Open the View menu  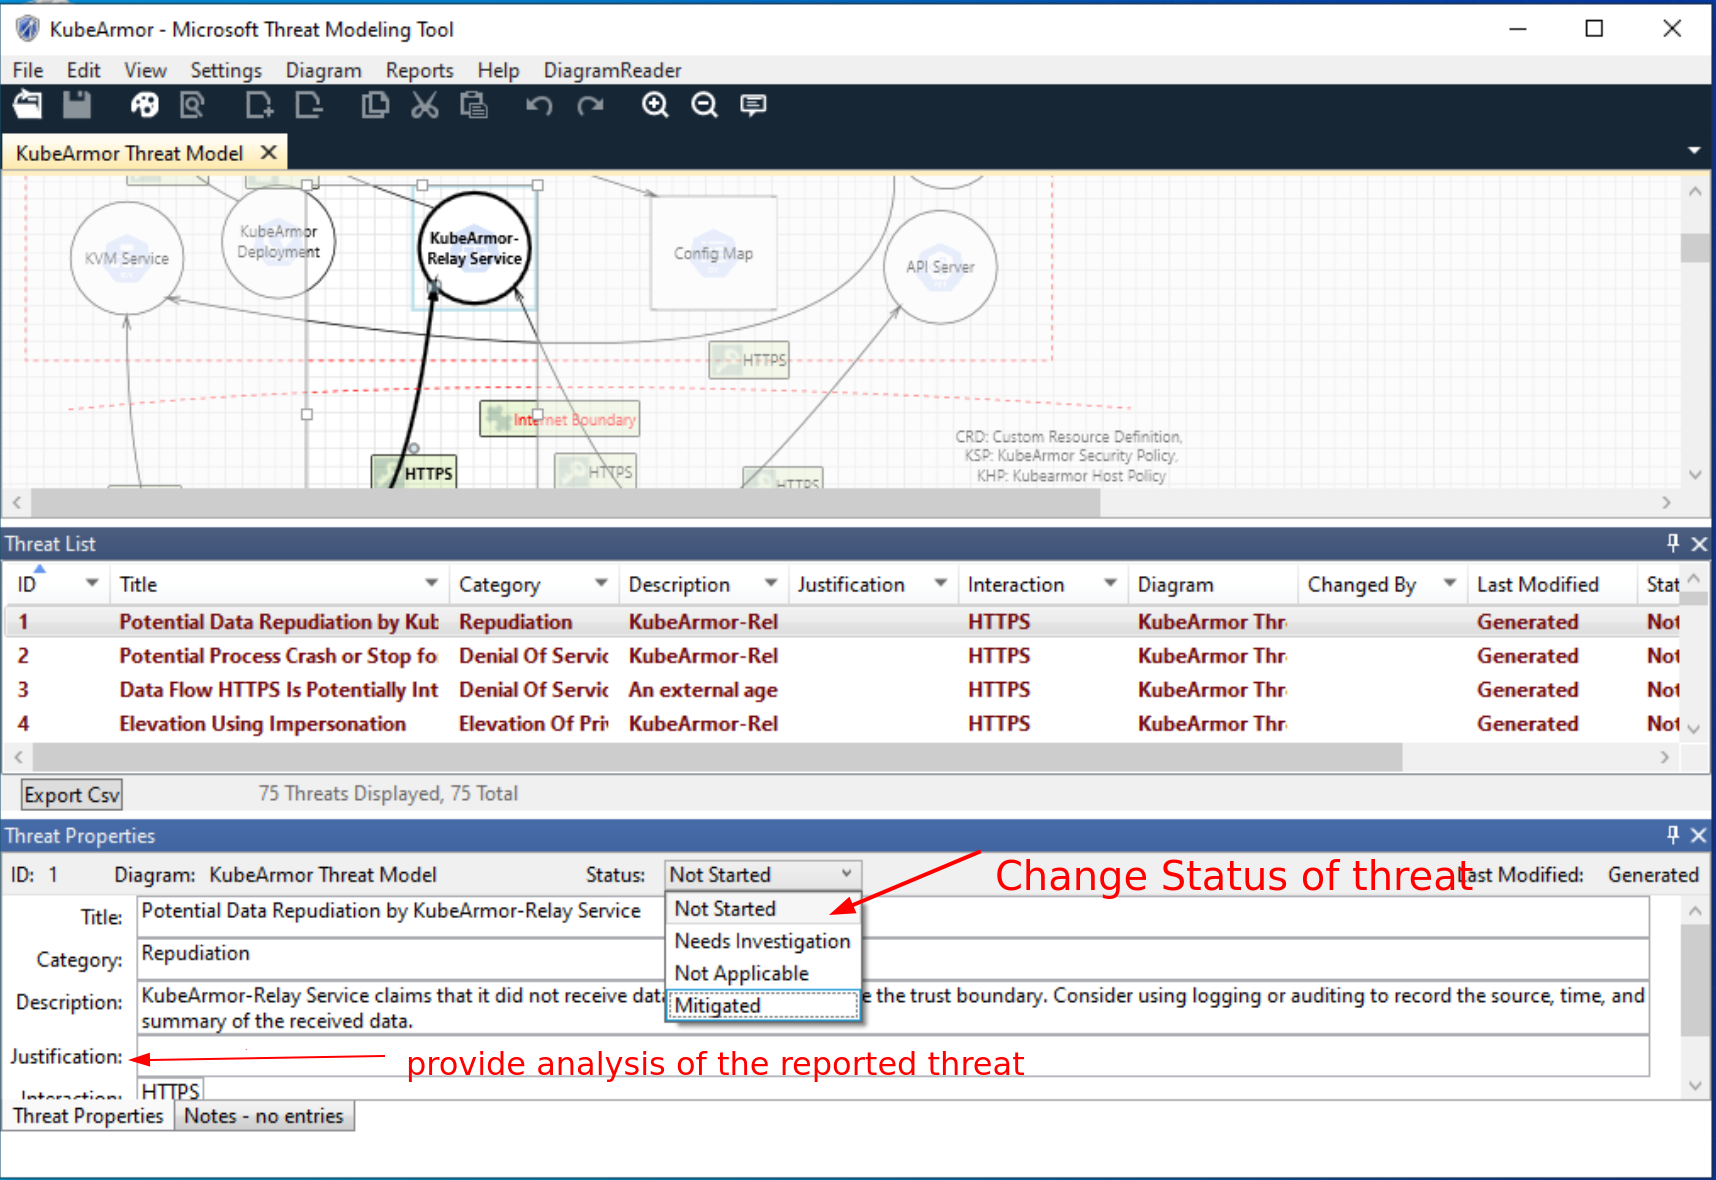pyautogui.click(x=145, y=70)
